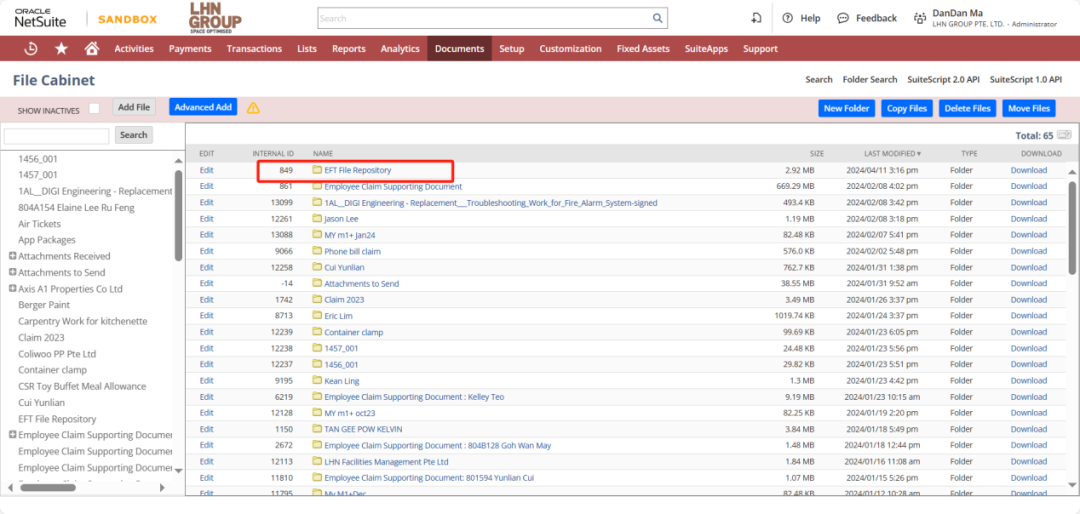Download the Employee Claim Supporting Document folder
The image size is (1080, 514).
tap(1028, 186)
